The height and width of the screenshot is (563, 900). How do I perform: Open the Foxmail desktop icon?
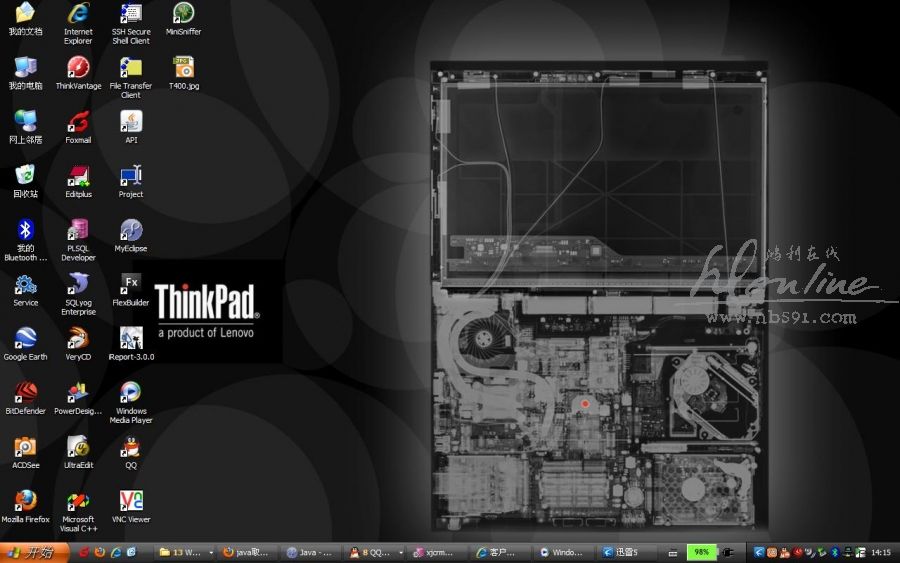pos(78,123)
